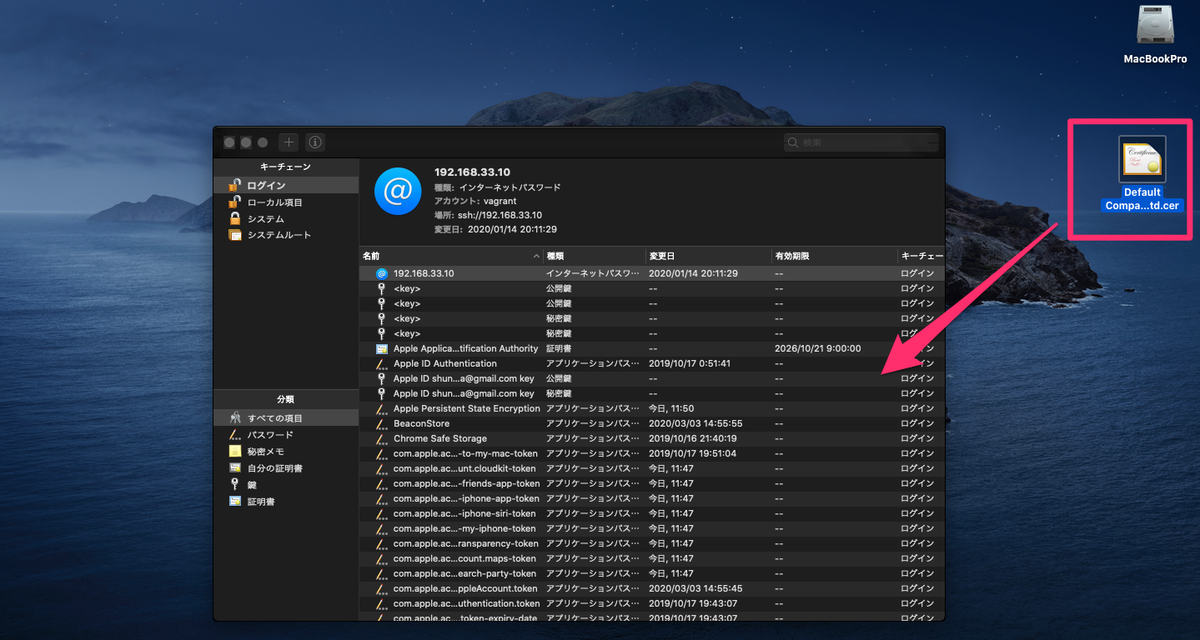This screenshot has width=1200, height=640.
Task: Select com.apple.ac...-to-my-mac-token row
Action: click(x=652, y=453)
